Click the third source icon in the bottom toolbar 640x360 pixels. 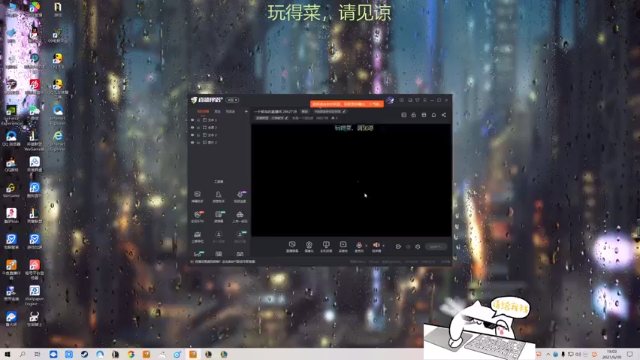326,246
